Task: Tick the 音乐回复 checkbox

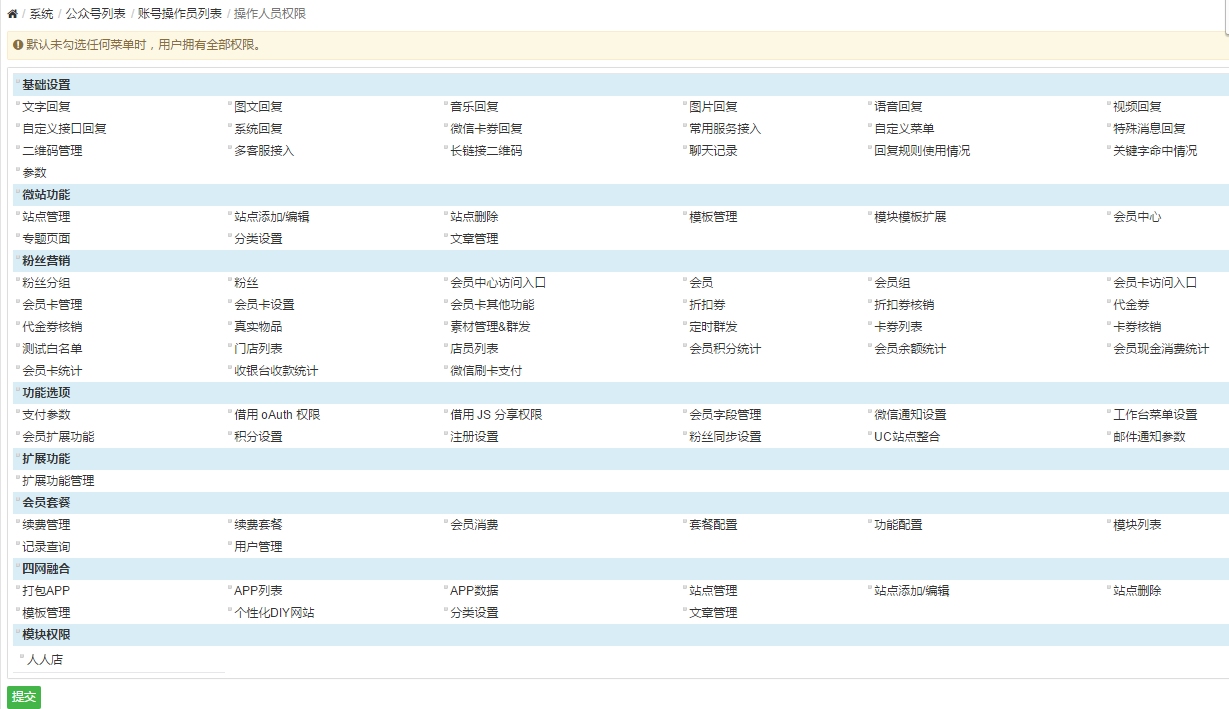Action: click(x=445, y=104)
